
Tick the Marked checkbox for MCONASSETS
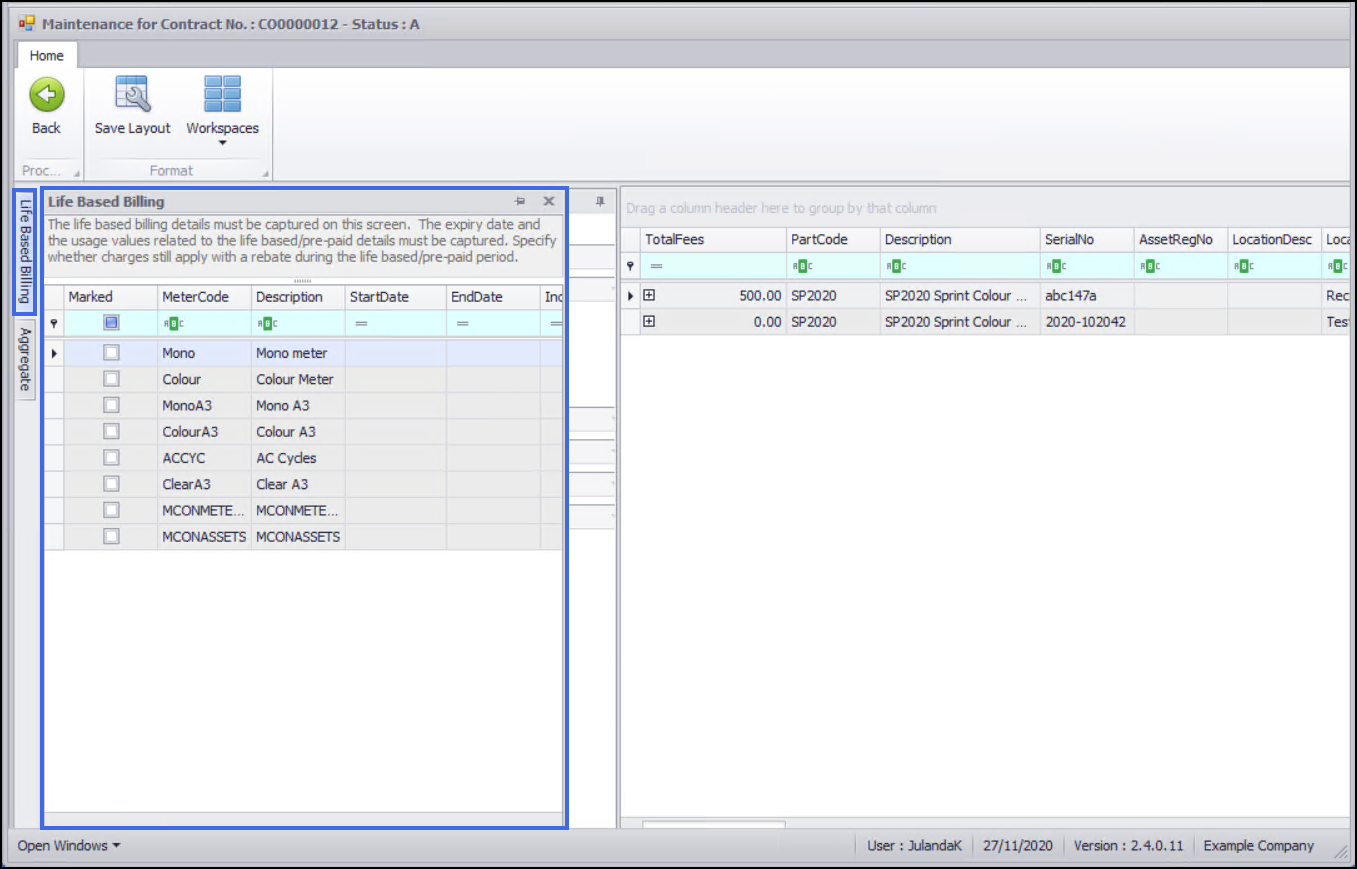point(111,536)
